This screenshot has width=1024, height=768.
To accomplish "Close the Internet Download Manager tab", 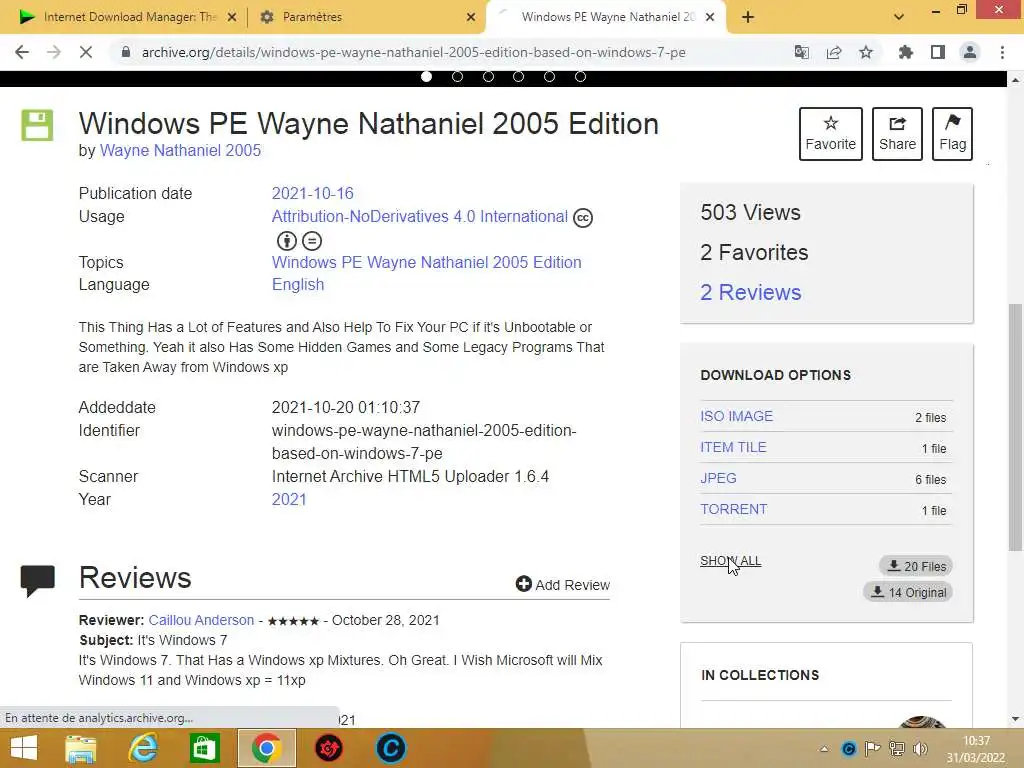I will 232,17.
